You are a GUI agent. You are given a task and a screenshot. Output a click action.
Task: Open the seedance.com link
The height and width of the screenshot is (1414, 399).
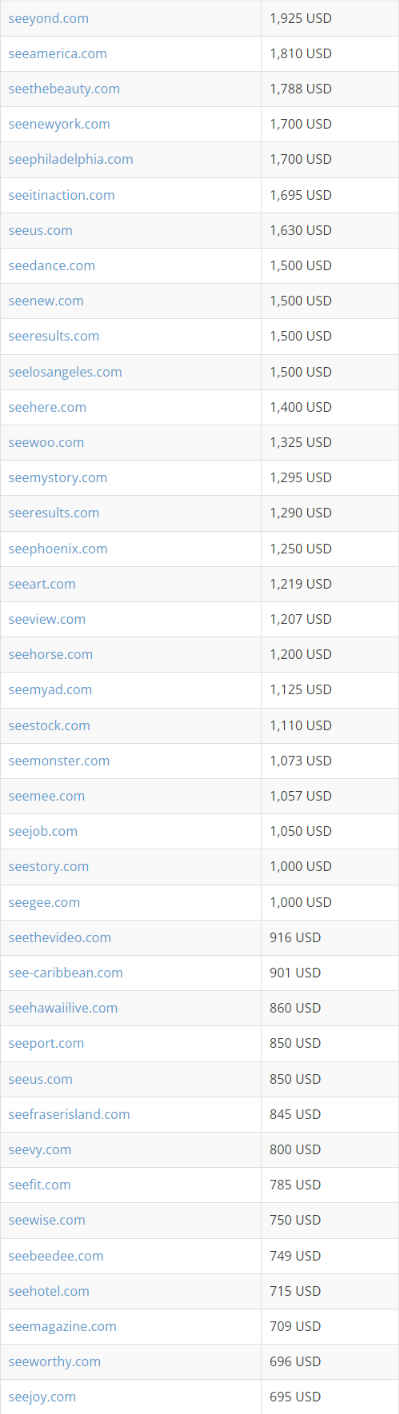click(x=52, y=265)
